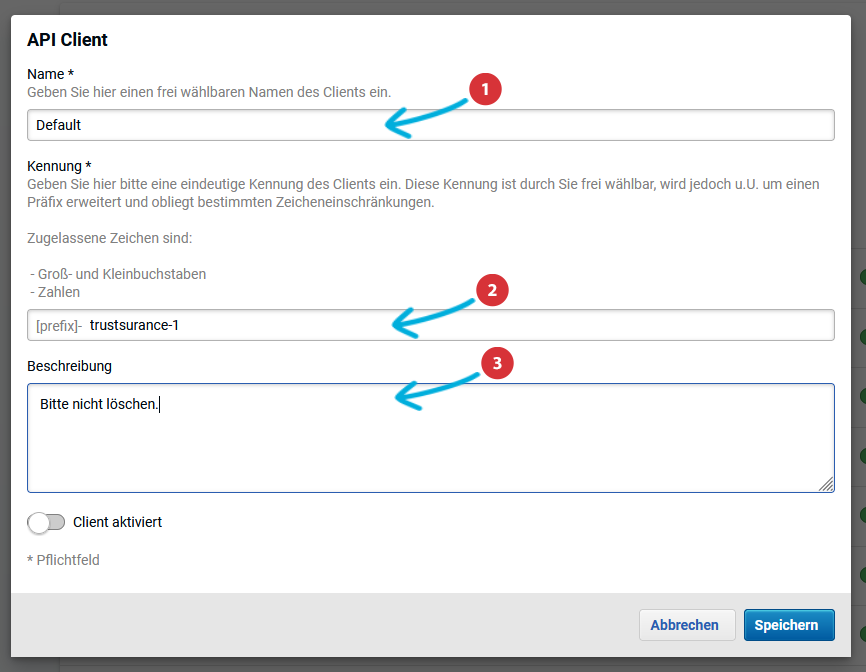Click the 'API Client' dialog heading
The image size is (866, 672).
point(67,40)
